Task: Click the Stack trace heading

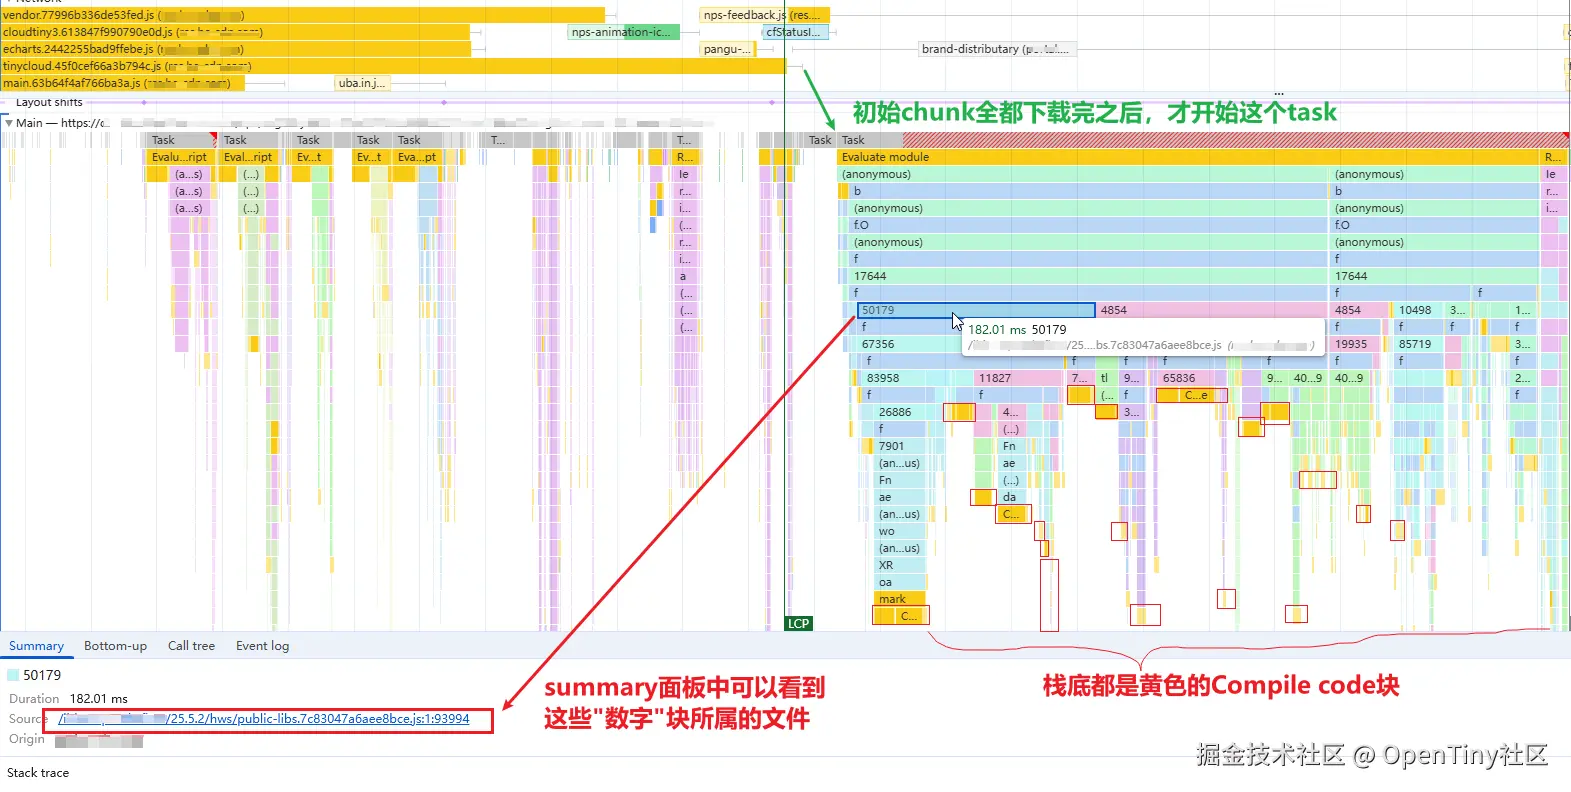Action: coord(38,773)
